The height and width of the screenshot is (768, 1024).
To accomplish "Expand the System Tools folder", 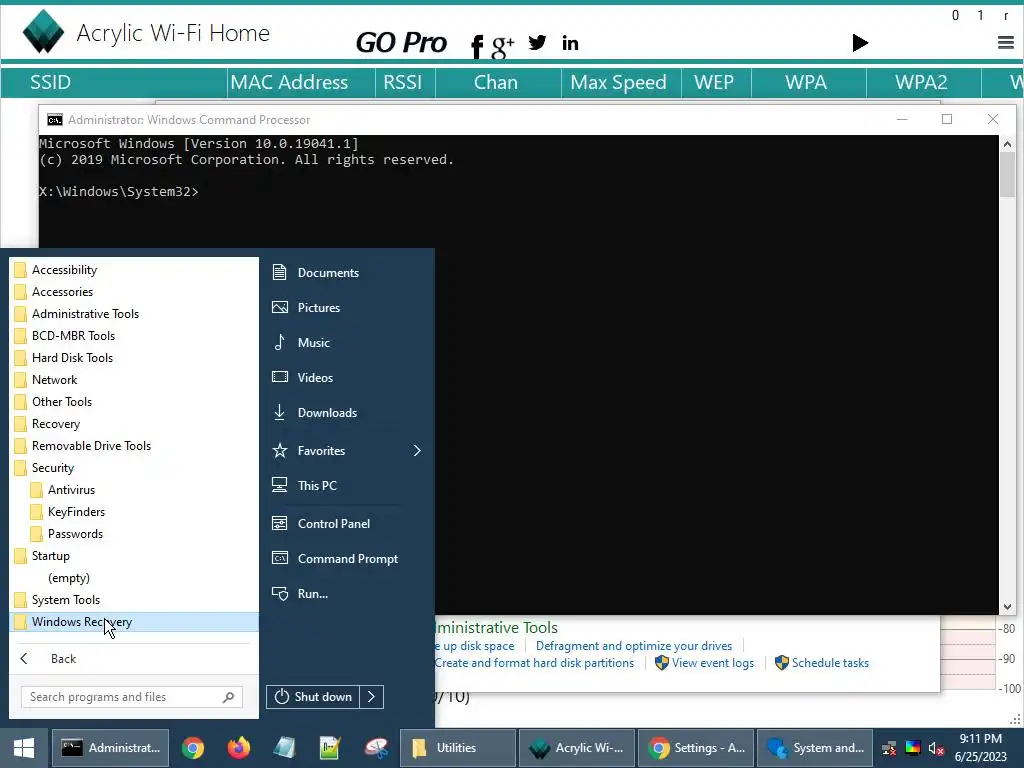I will point(134,600).
